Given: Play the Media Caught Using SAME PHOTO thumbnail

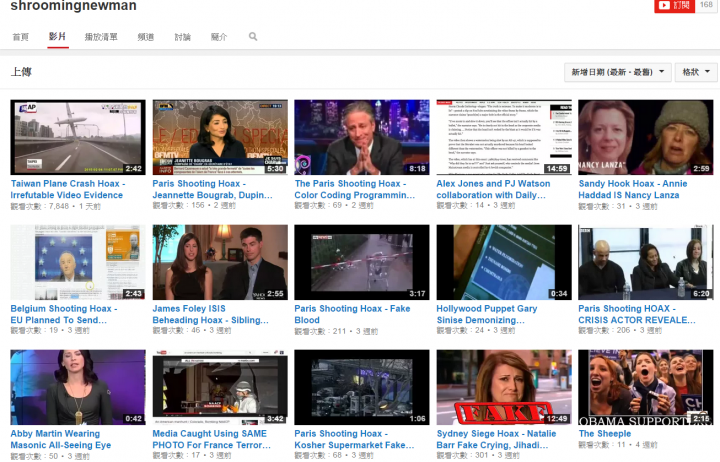Looking at the screenshot, I should [x=220, y=387].
